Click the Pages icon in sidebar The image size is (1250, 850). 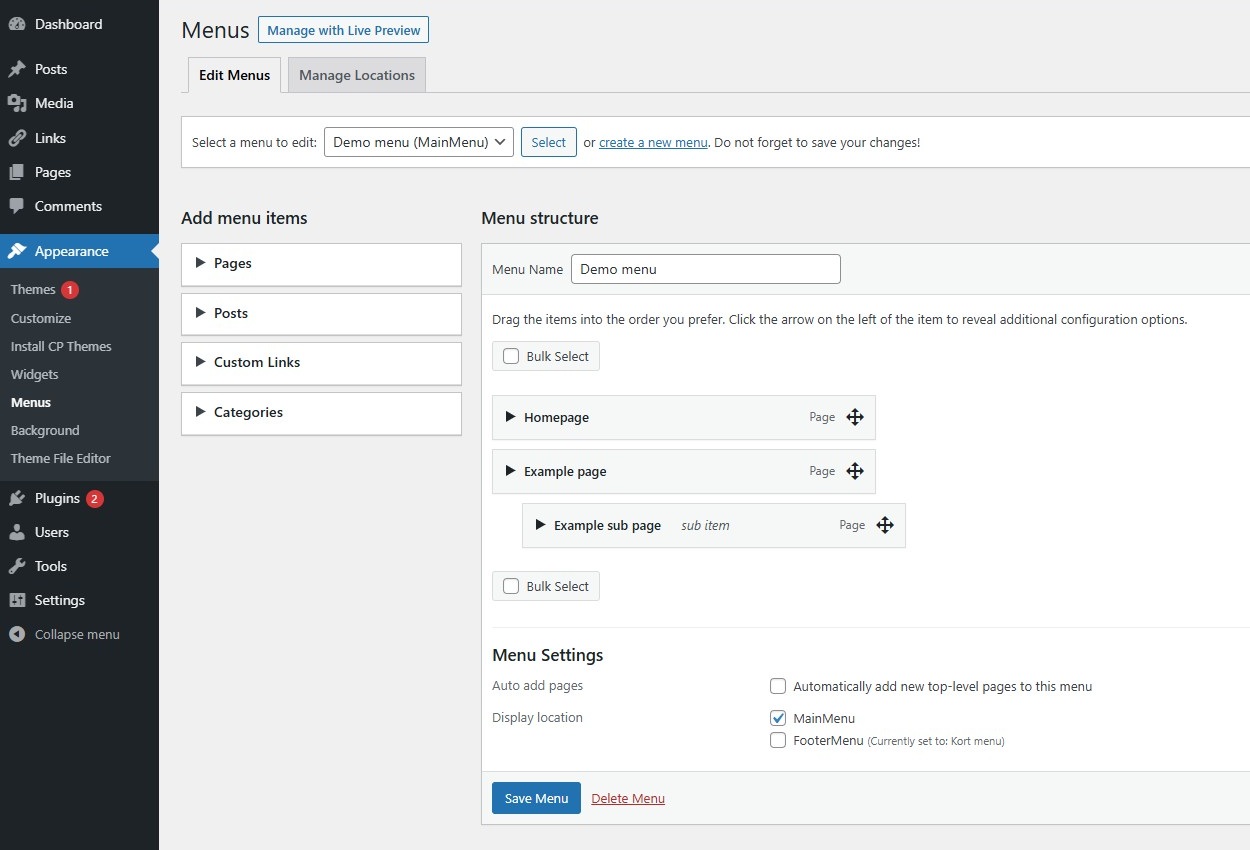click(x=17, y=172)
